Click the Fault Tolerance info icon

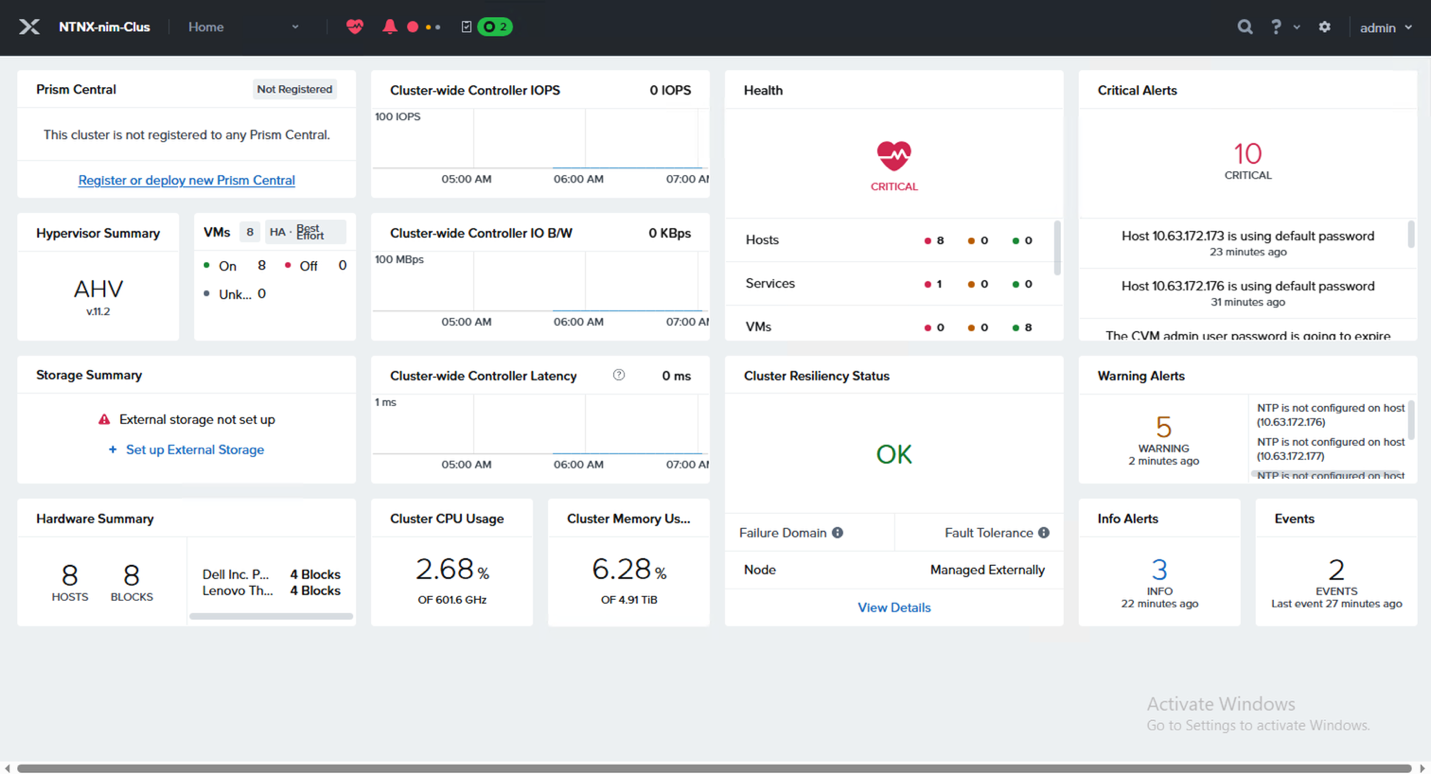tap(1044, 533)
